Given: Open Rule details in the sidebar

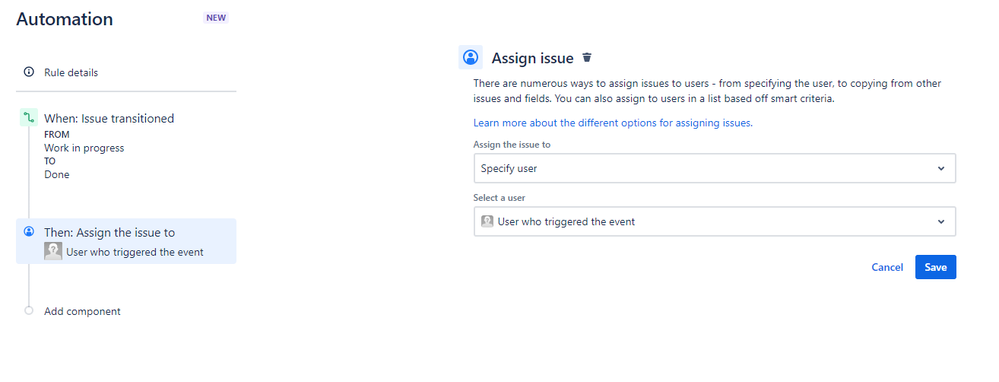Looking at the screenshot, I should click(71, 73).
